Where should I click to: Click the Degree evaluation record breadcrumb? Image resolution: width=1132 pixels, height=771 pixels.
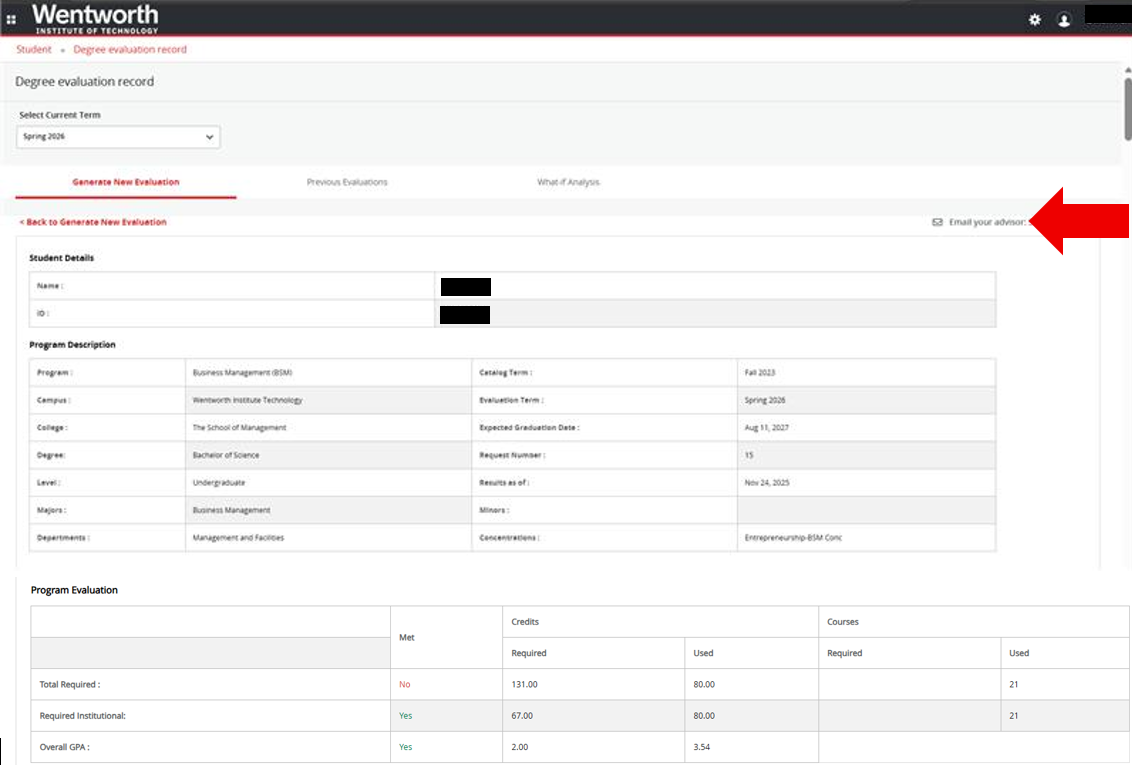coord(130,49)
